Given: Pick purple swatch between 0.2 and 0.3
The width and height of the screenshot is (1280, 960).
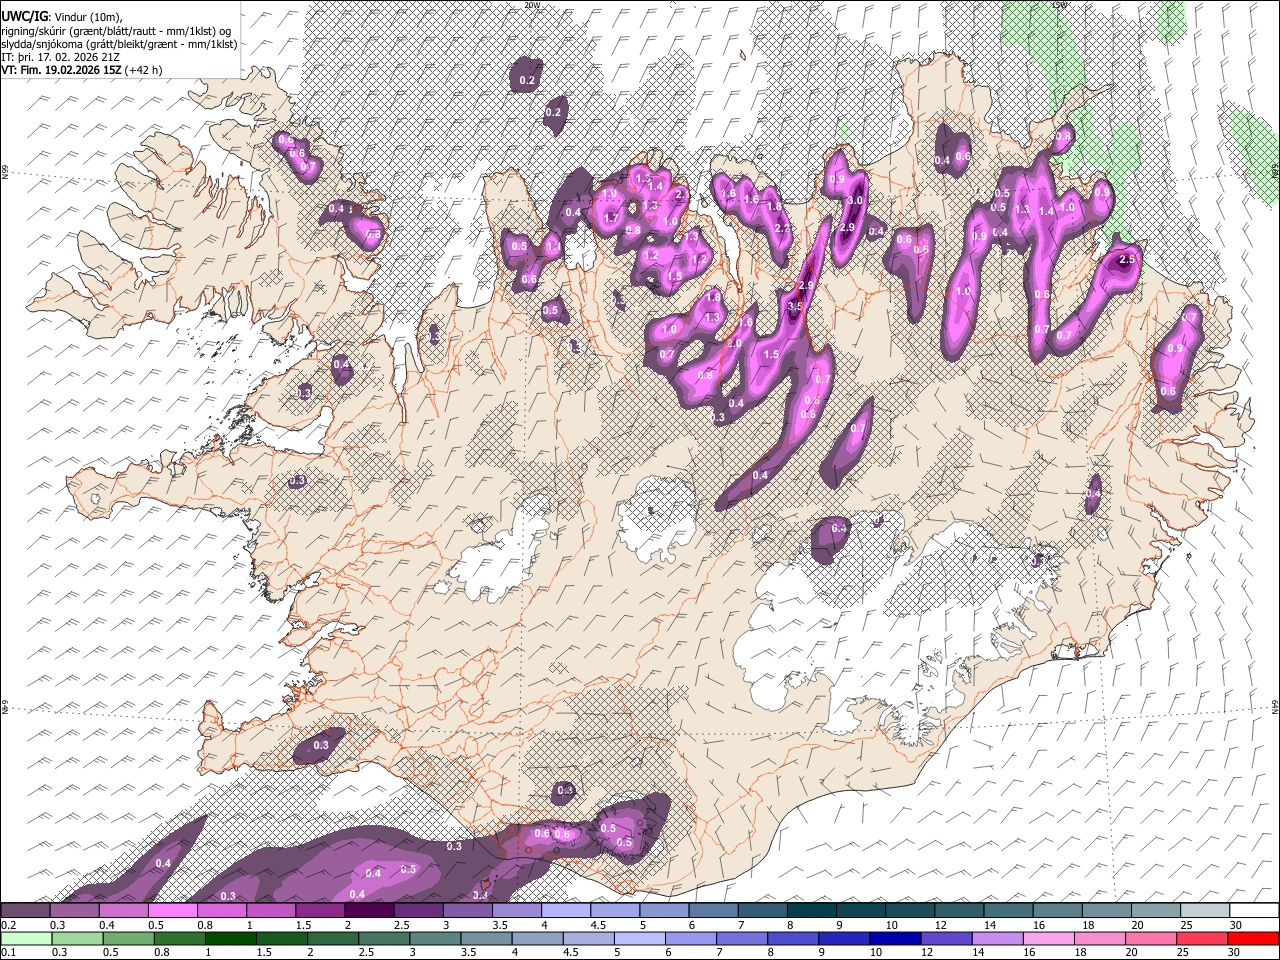Looking at the screenshot, I should (x=25, y=911).
